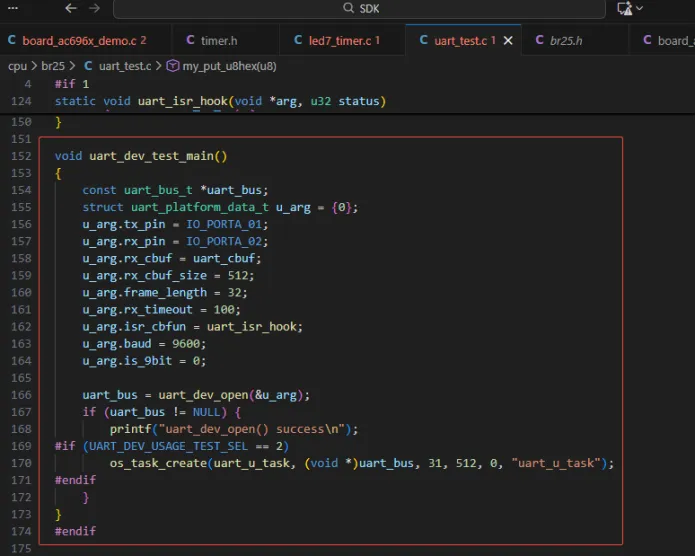This screenshot has width=696, height=557.
Task: Click 'os_task_create' on line 170
Action: point(158,463)
